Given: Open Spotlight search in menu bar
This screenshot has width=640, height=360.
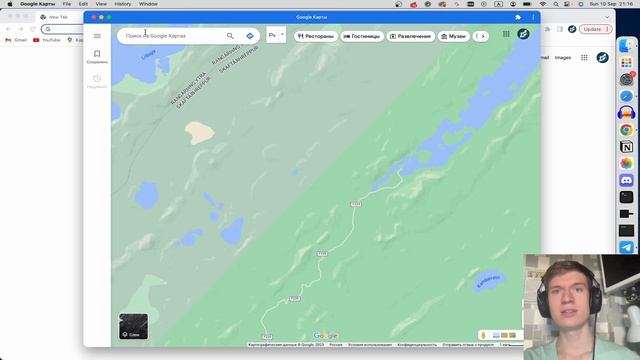Looking at the screenshot, I should [x=556, y=4].
